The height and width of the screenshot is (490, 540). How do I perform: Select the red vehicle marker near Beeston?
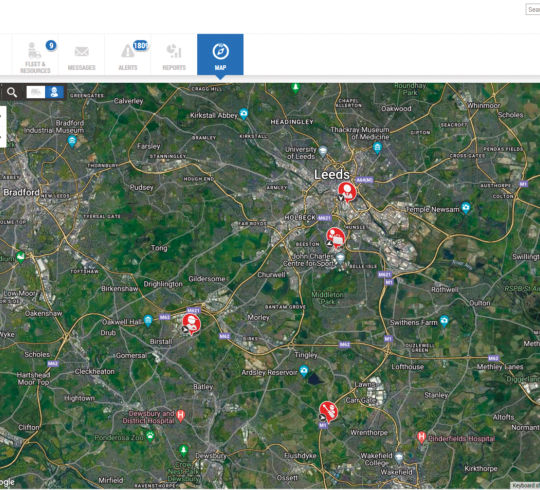click(335, 238)
